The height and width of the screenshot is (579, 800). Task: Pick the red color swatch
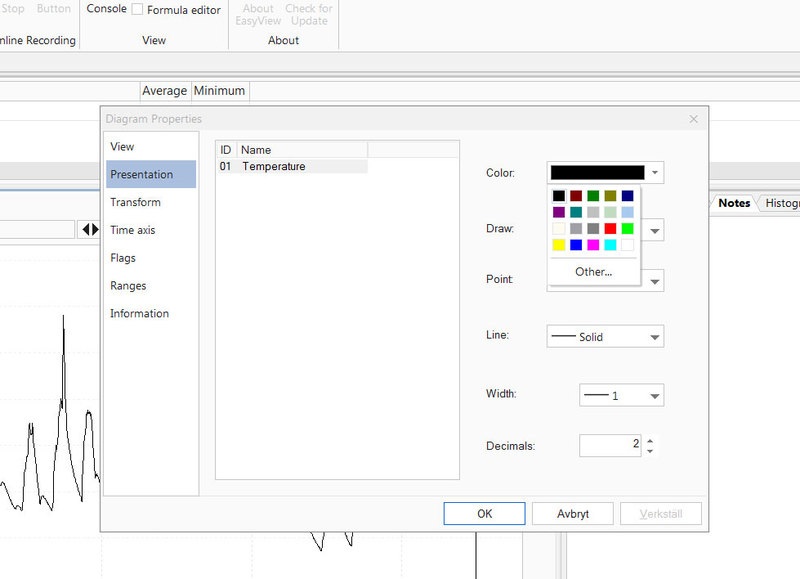coord(610,229)
